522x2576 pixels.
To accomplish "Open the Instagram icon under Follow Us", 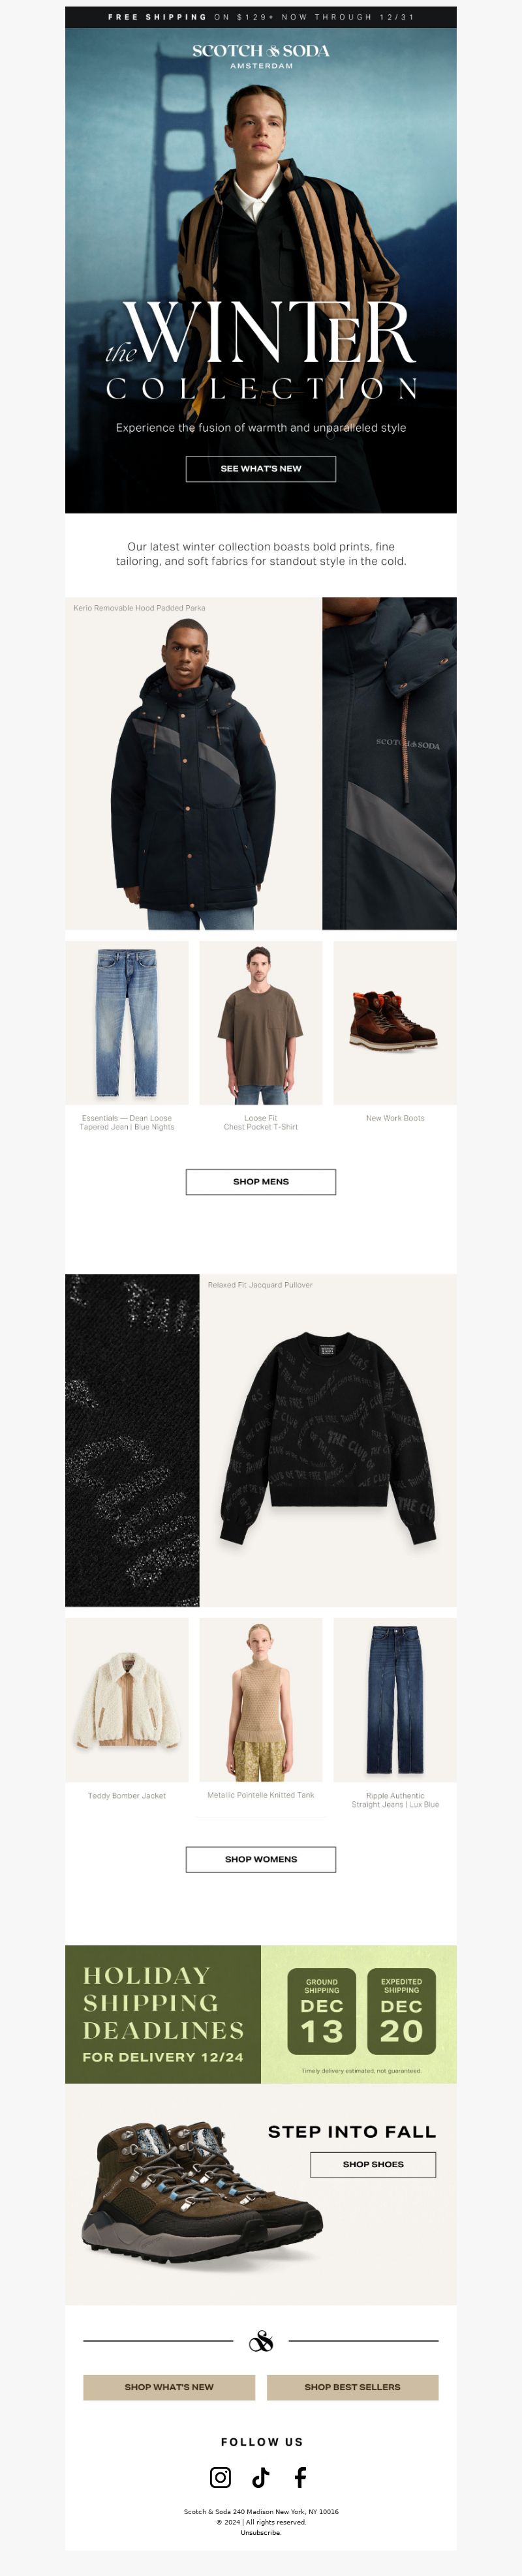I will pos(220,2476).
